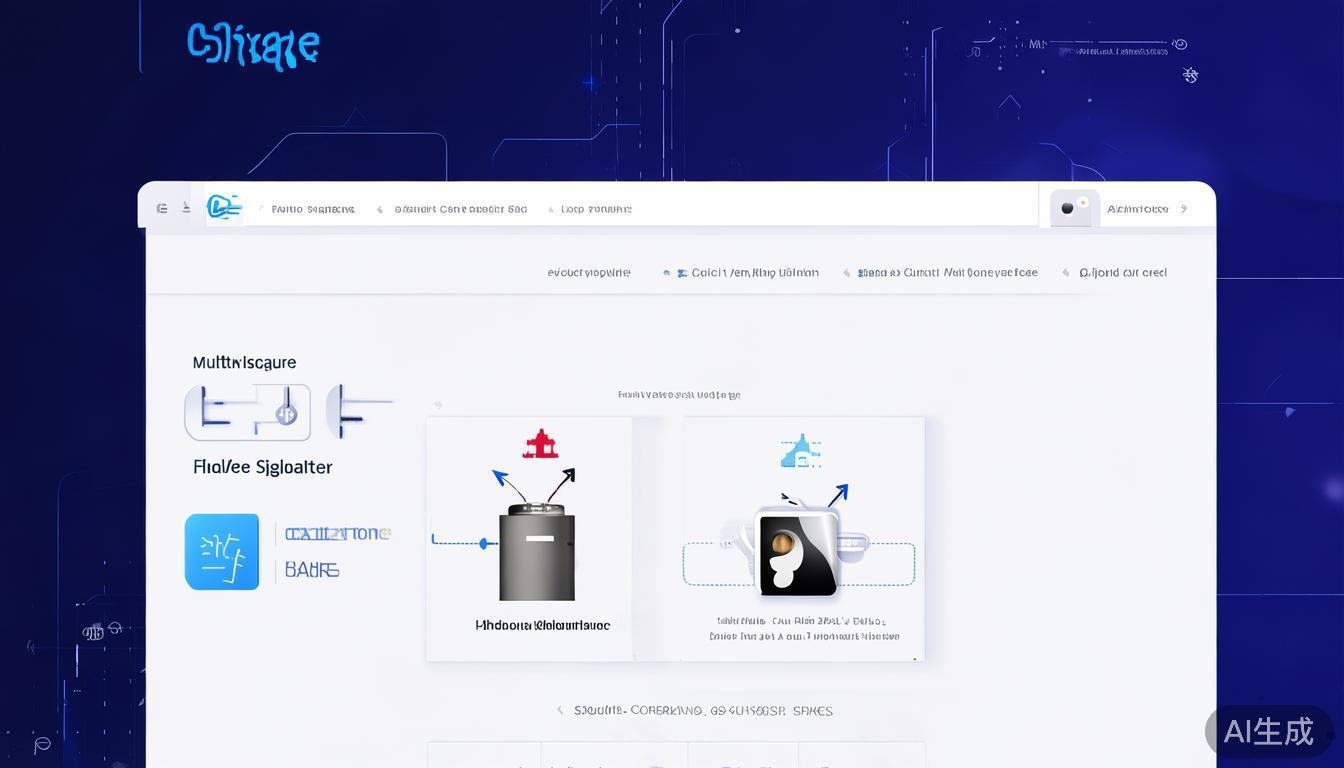The width and height of the screenshot is (1344, 768).
Task: Click the blue 'CAILITTONE' link text
Action: (x=337, y=534)
